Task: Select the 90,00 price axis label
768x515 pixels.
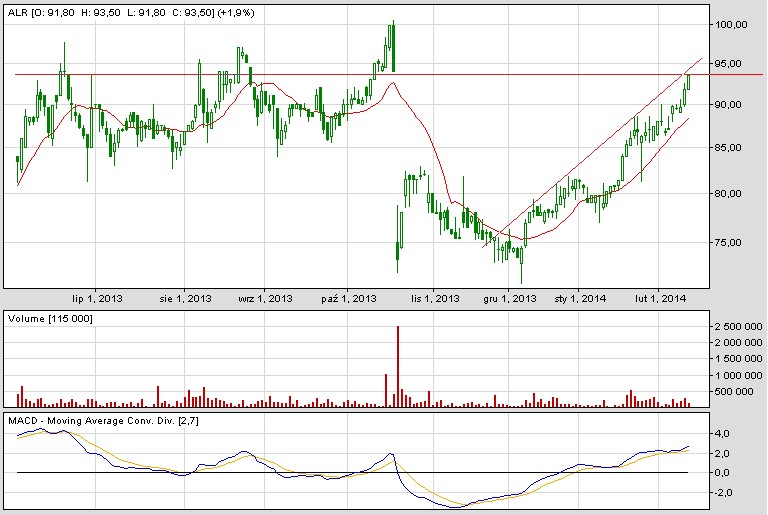Action: tap(728, 104)
